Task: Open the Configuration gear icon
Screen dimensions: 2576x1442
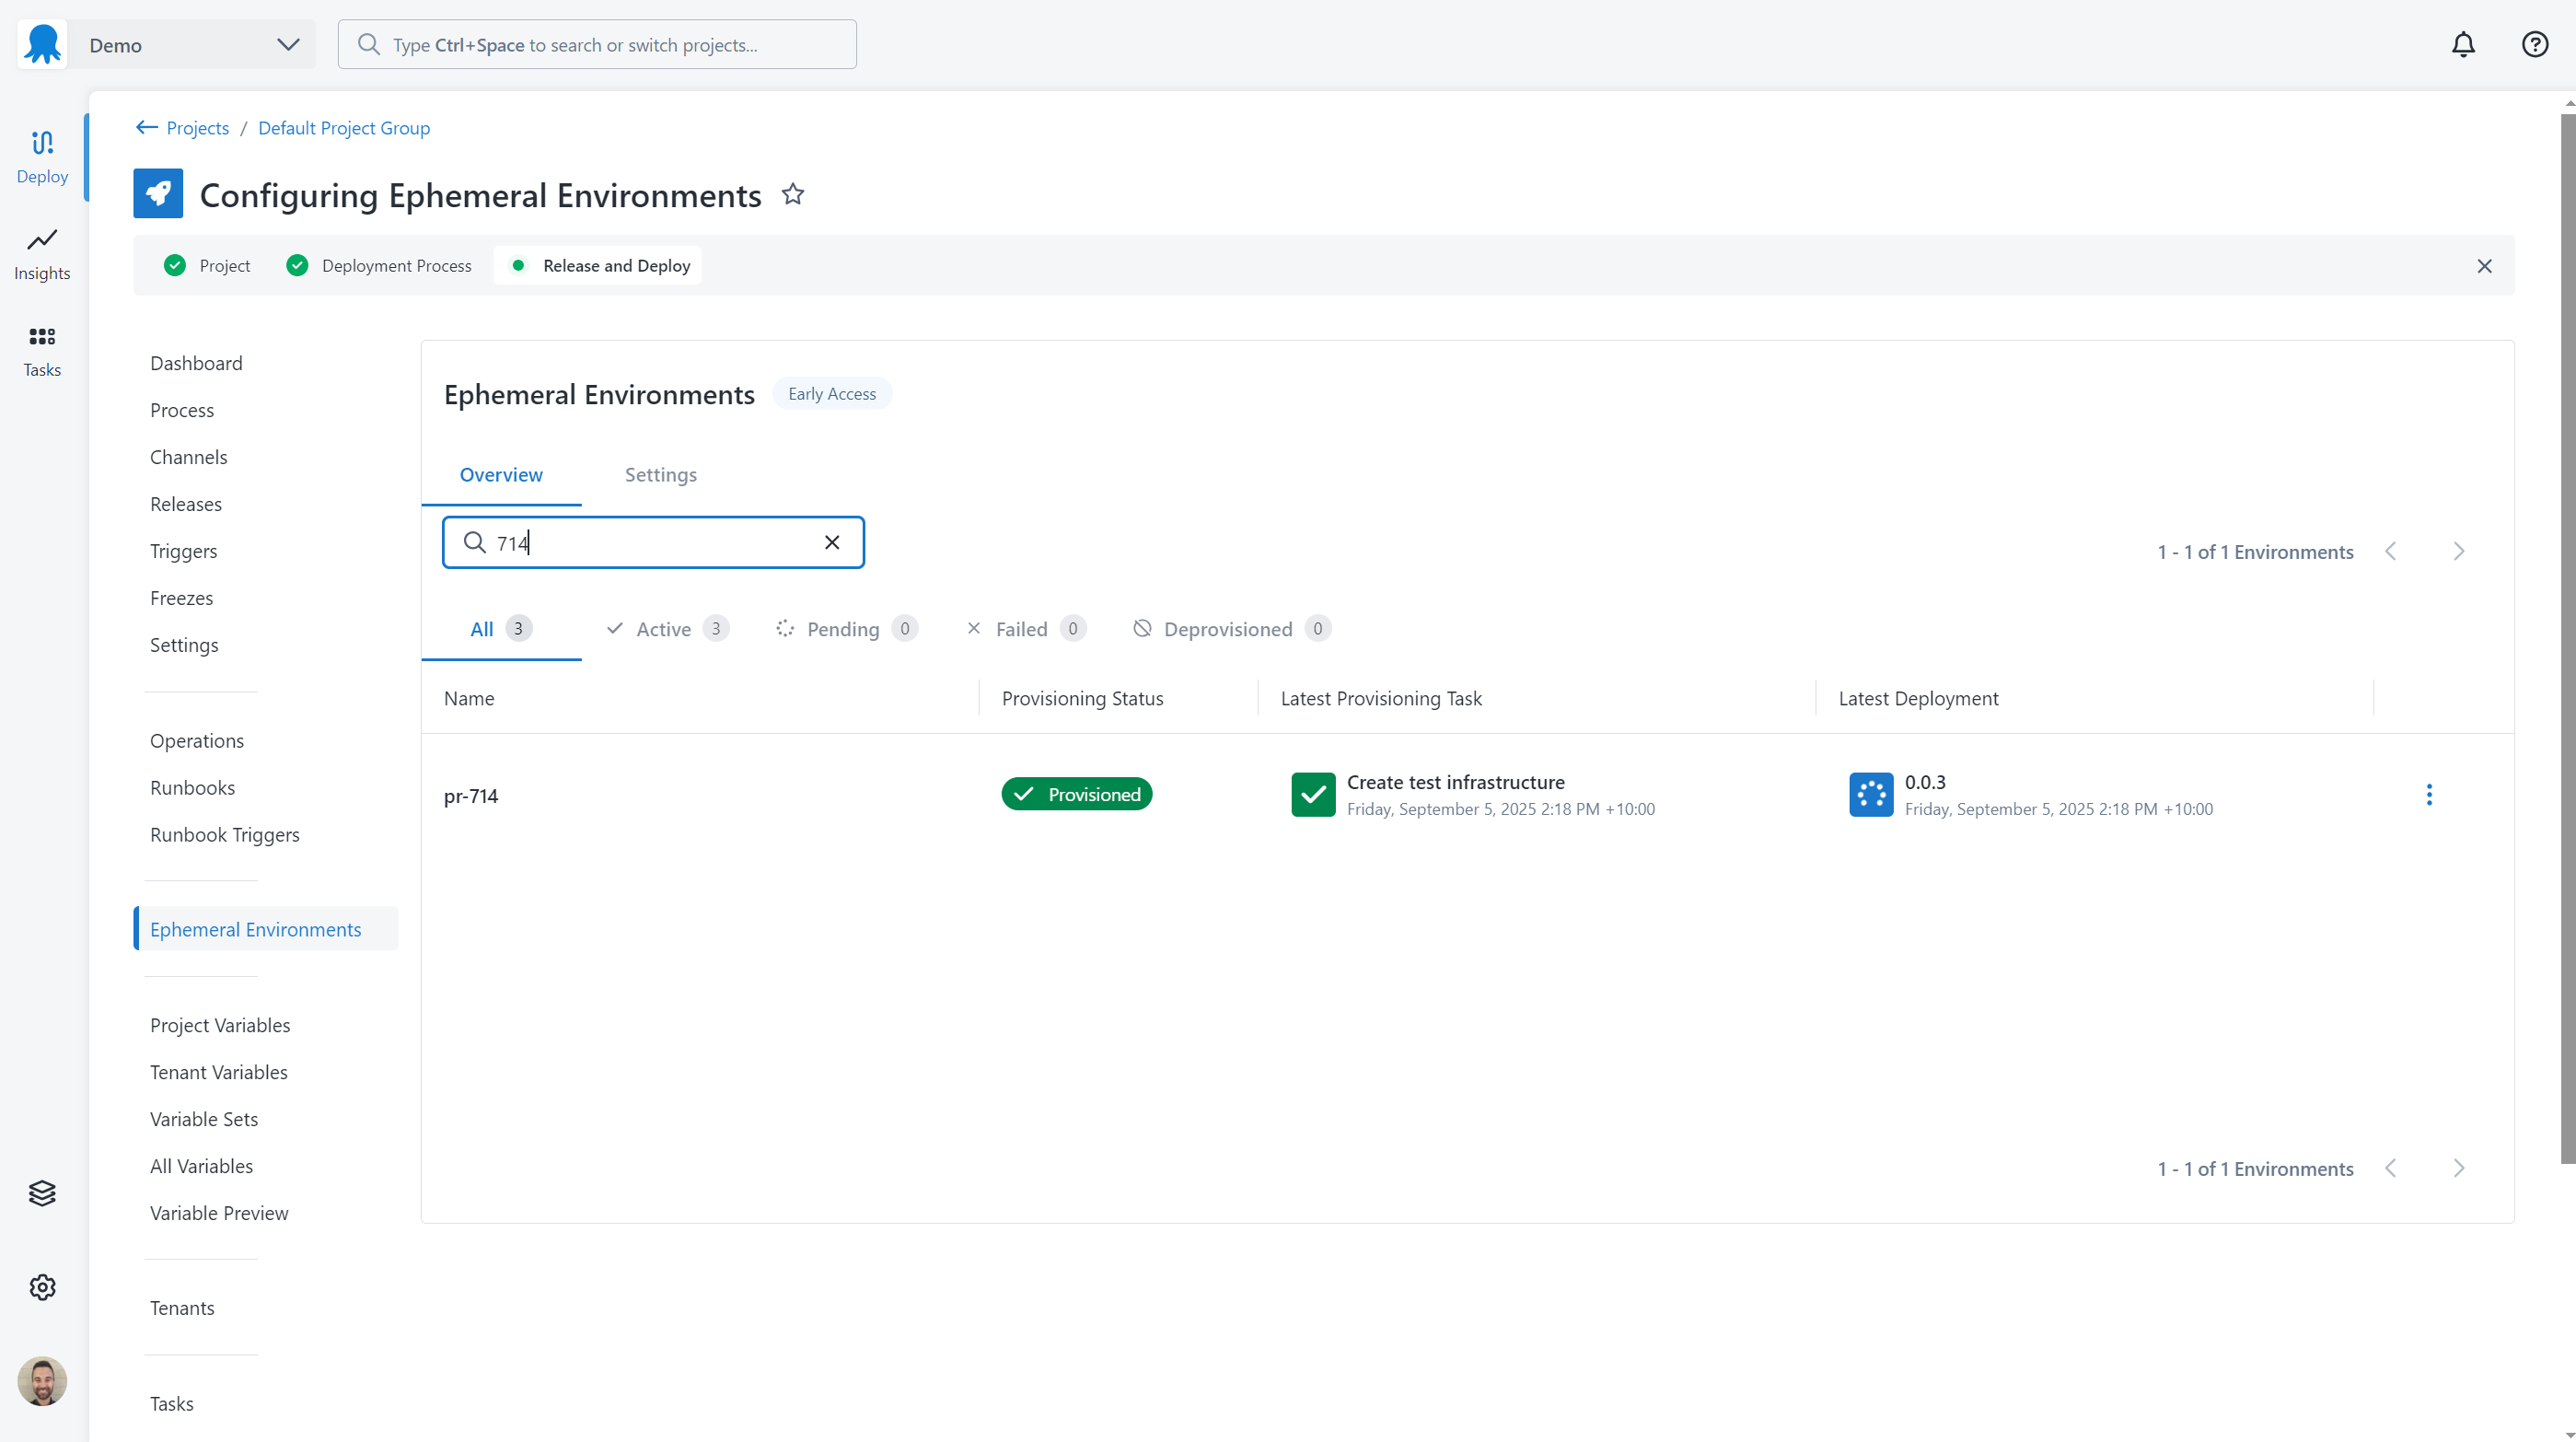Action: point(42,1287)
